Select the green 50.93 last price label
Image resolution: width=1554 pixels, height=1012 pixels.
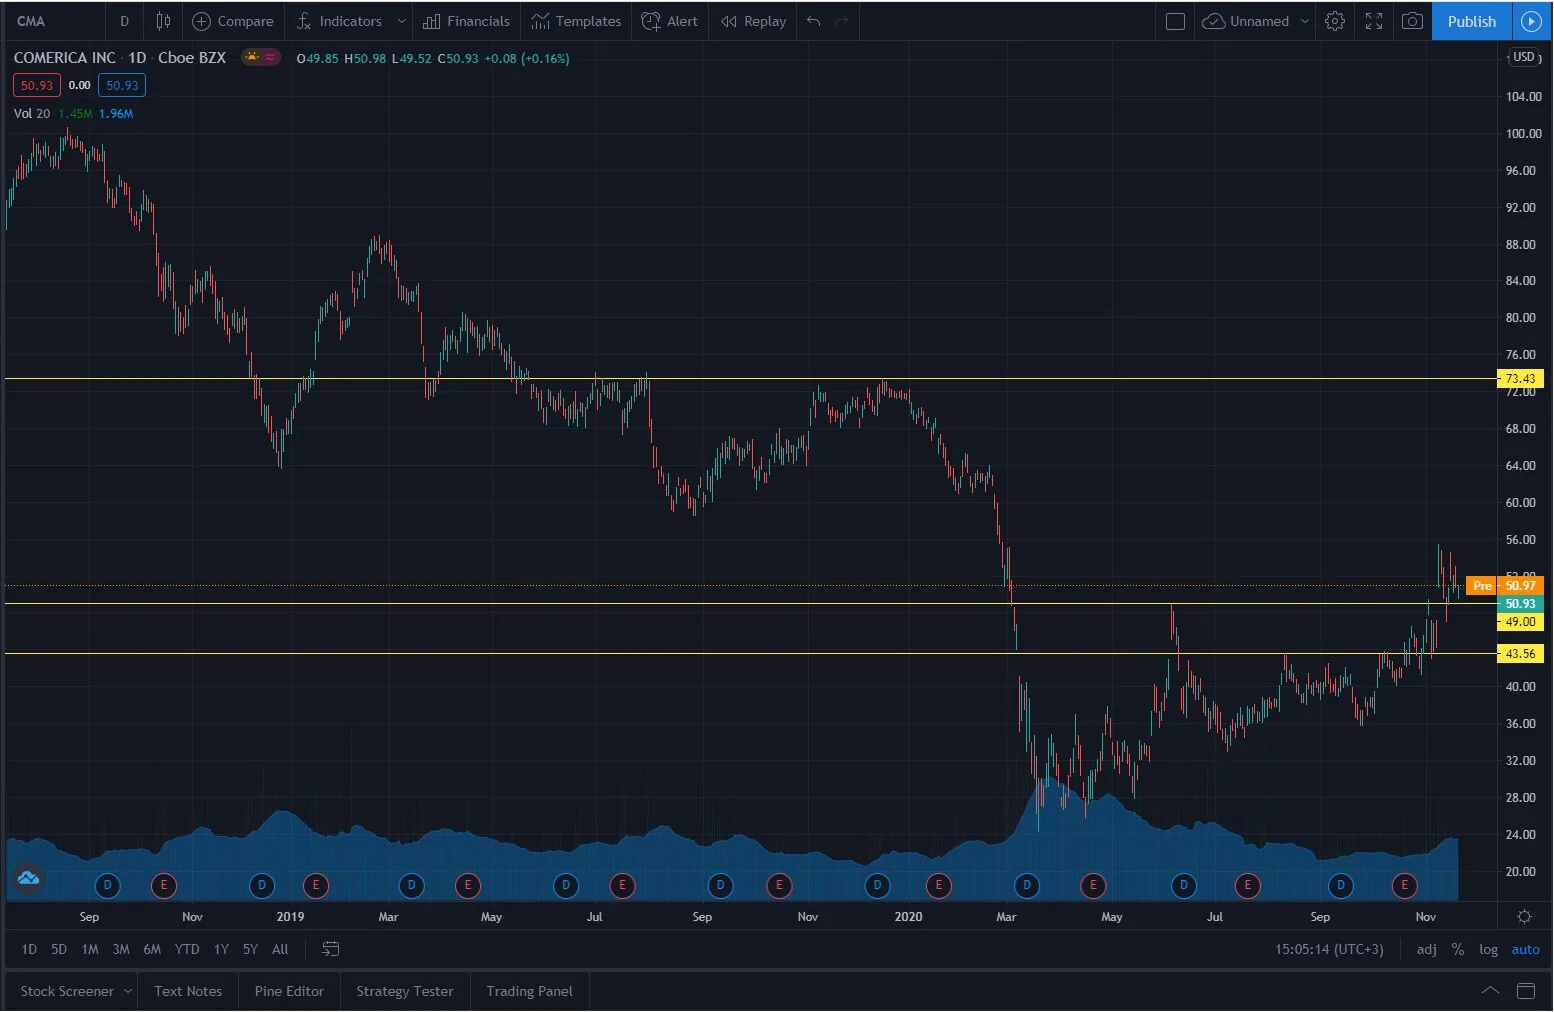(x=1520, y=604)
